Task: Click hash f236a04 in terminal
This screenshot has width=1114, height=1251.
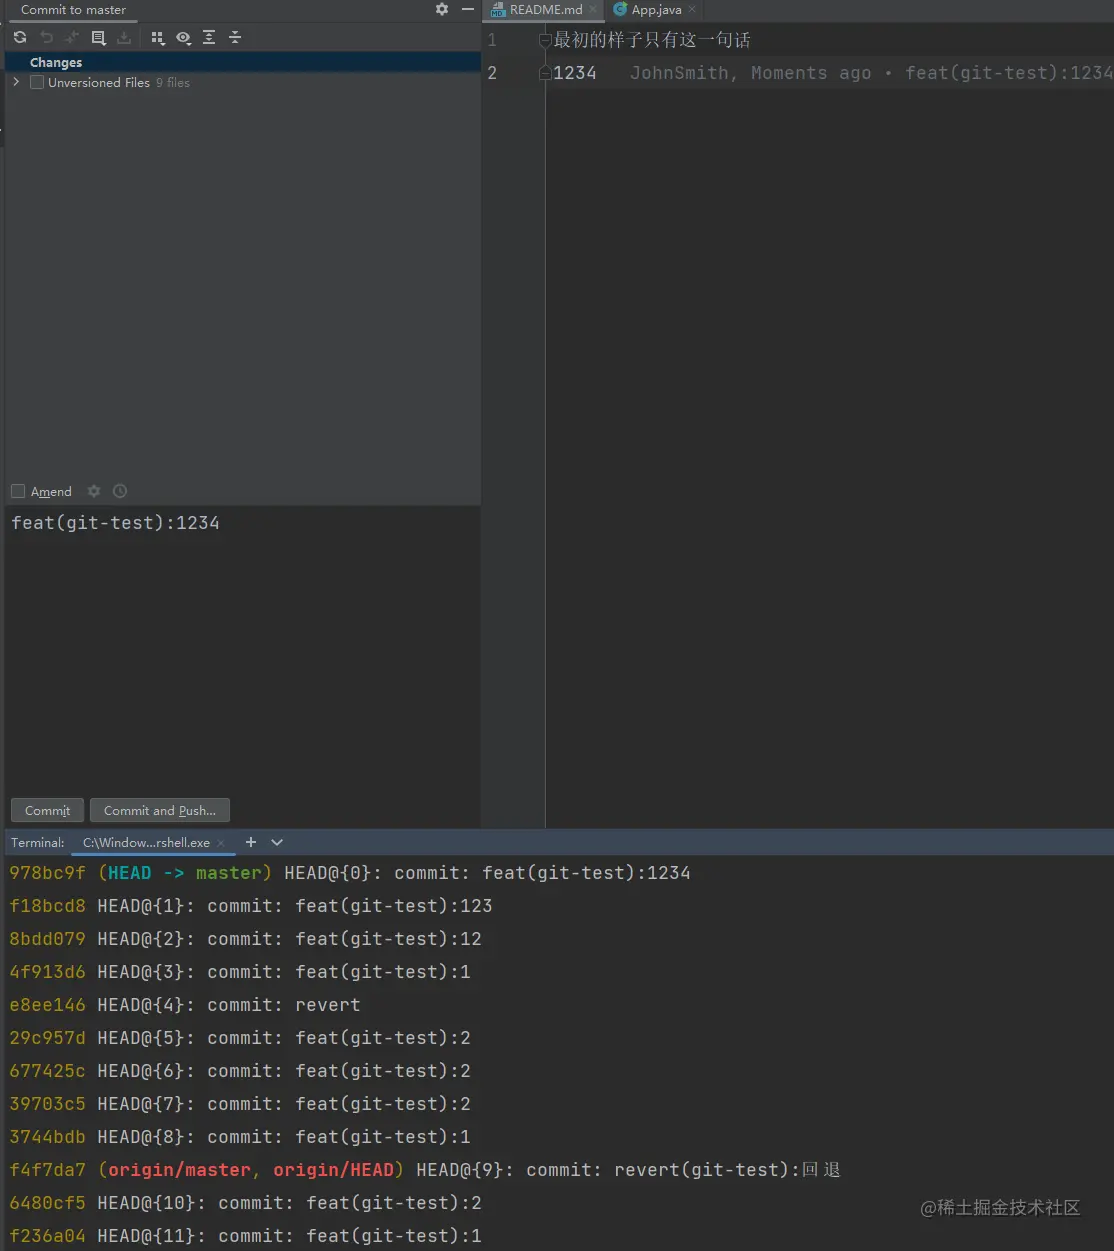Action: point(48,1236)
